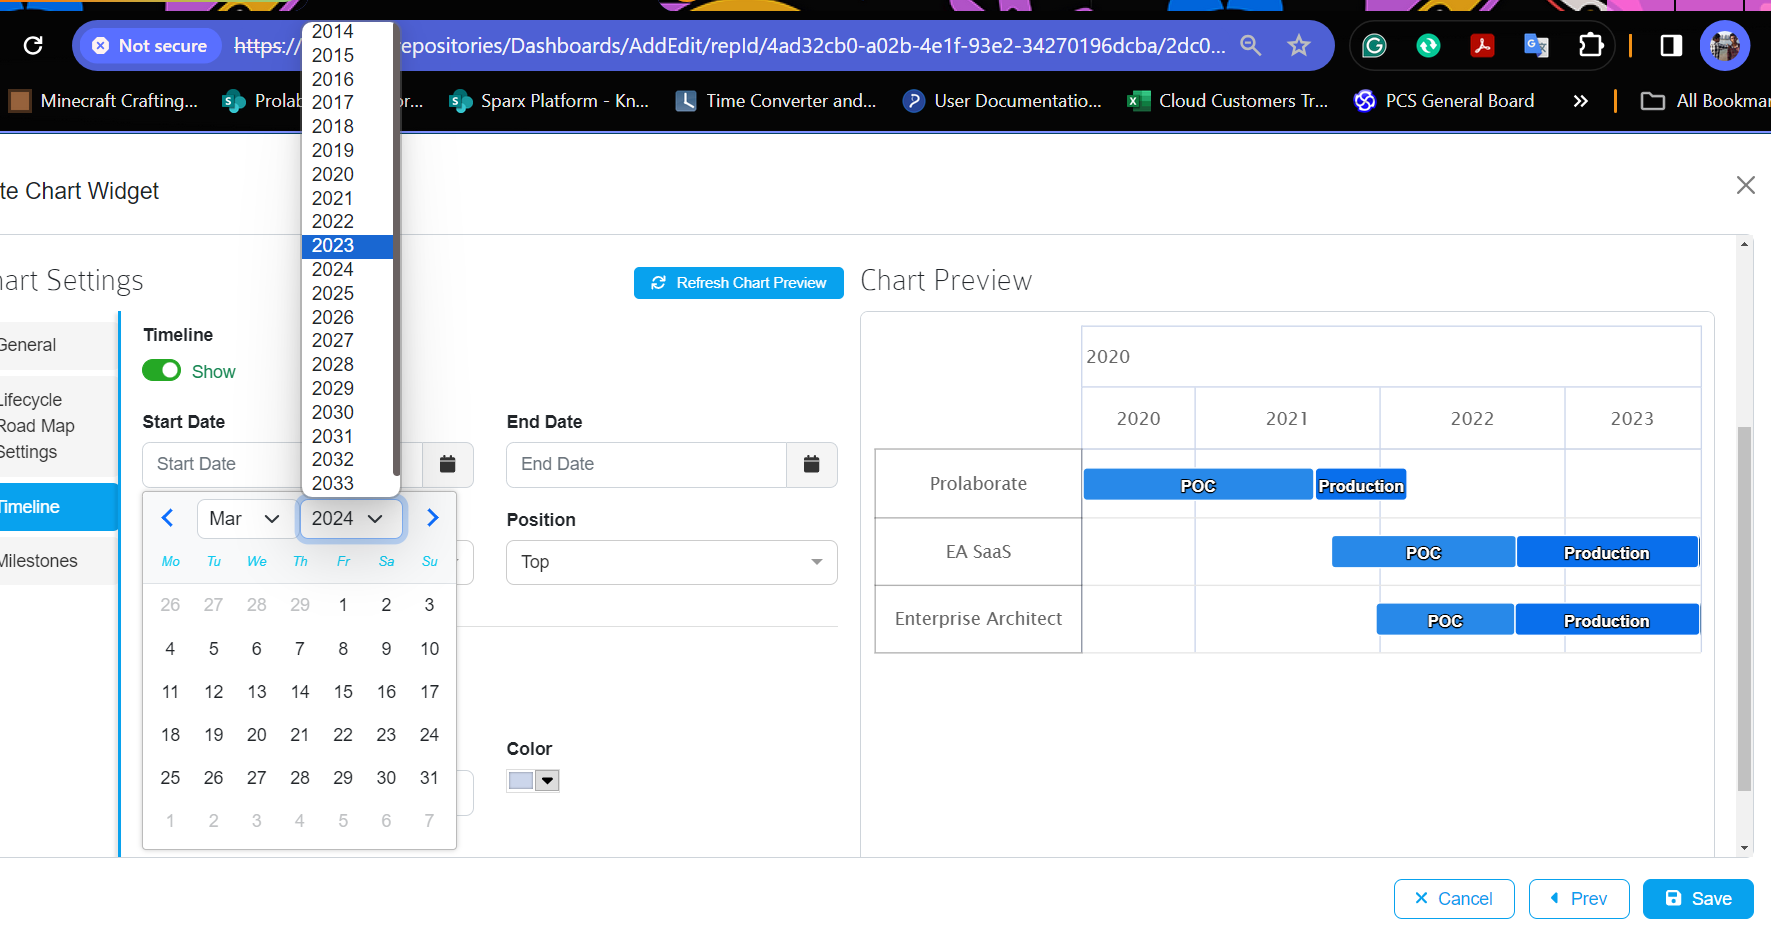
Task: Click the End Date input field
Action: click(647, 464)
